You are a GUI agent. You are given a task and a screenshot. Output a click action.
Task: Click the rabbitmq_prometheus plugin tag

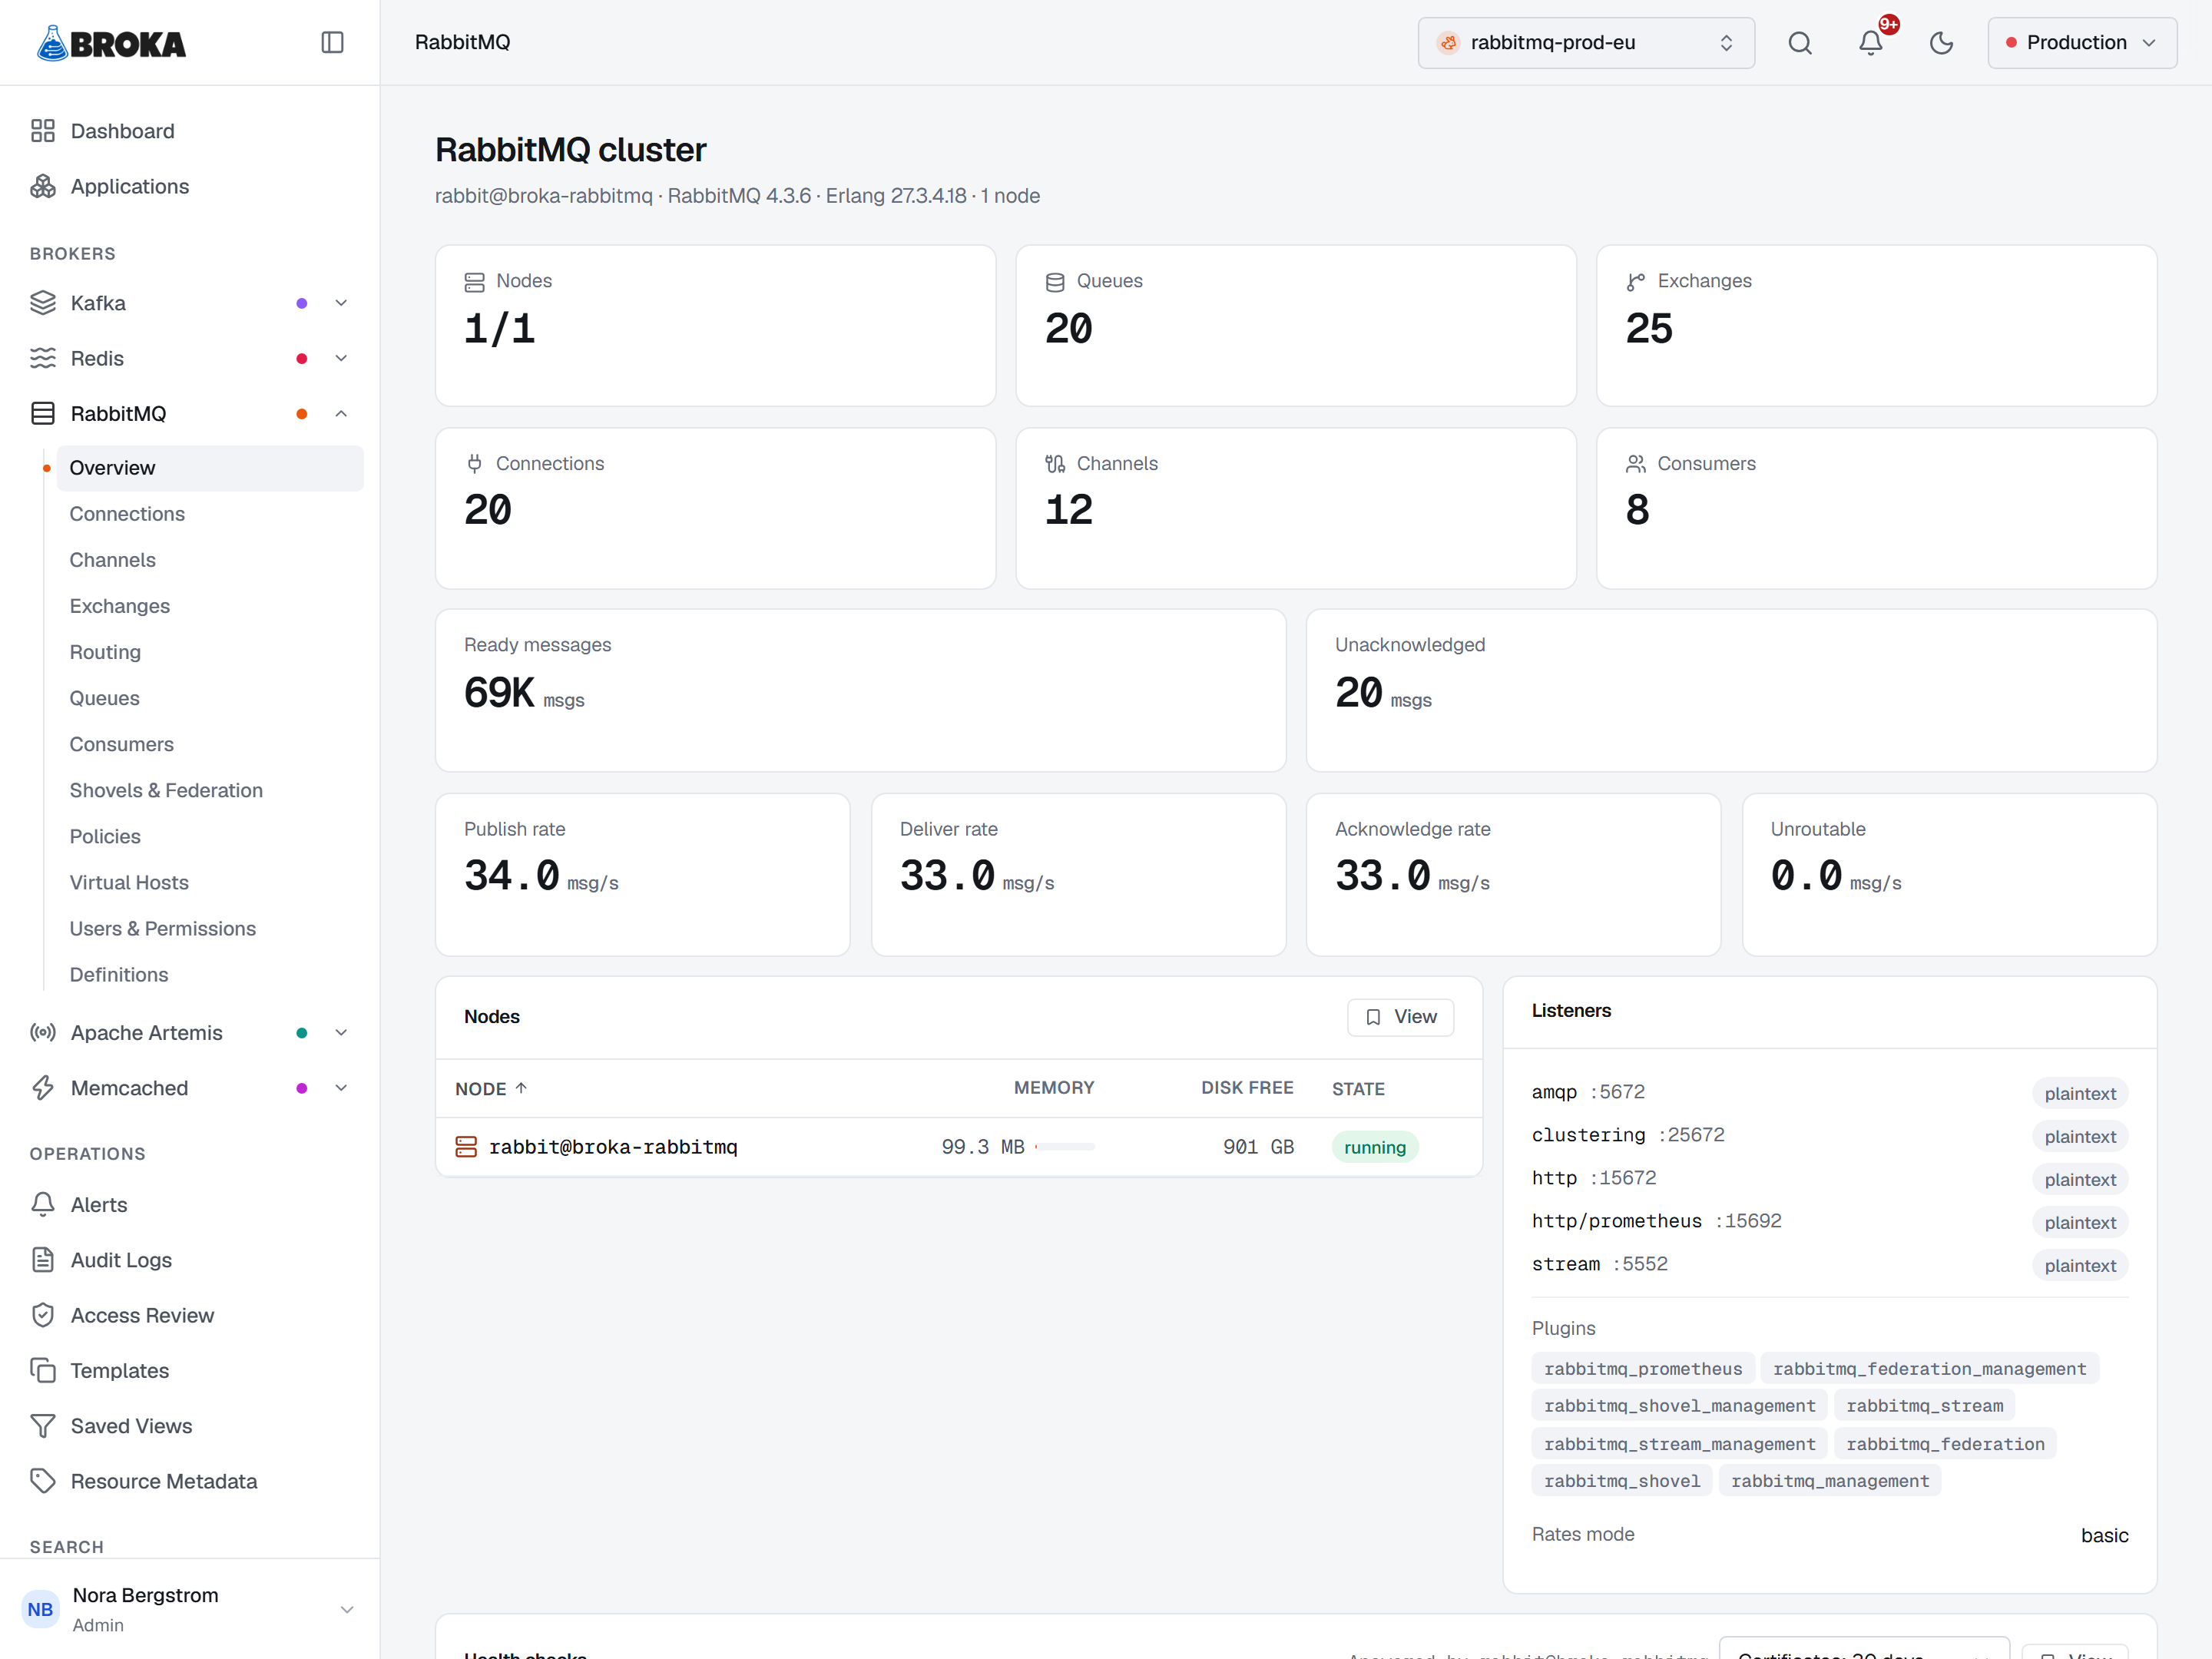pos(1642,1368)
